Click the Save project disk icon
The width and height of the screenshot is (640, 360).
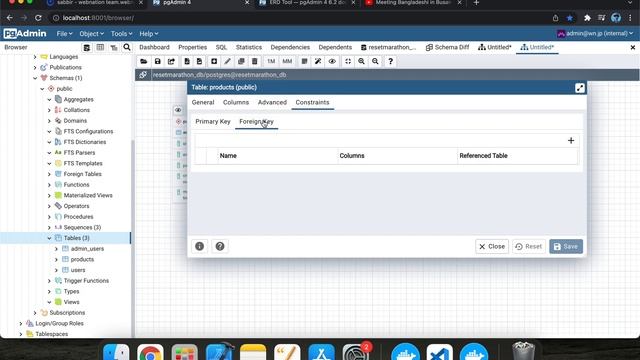point(158,62)
